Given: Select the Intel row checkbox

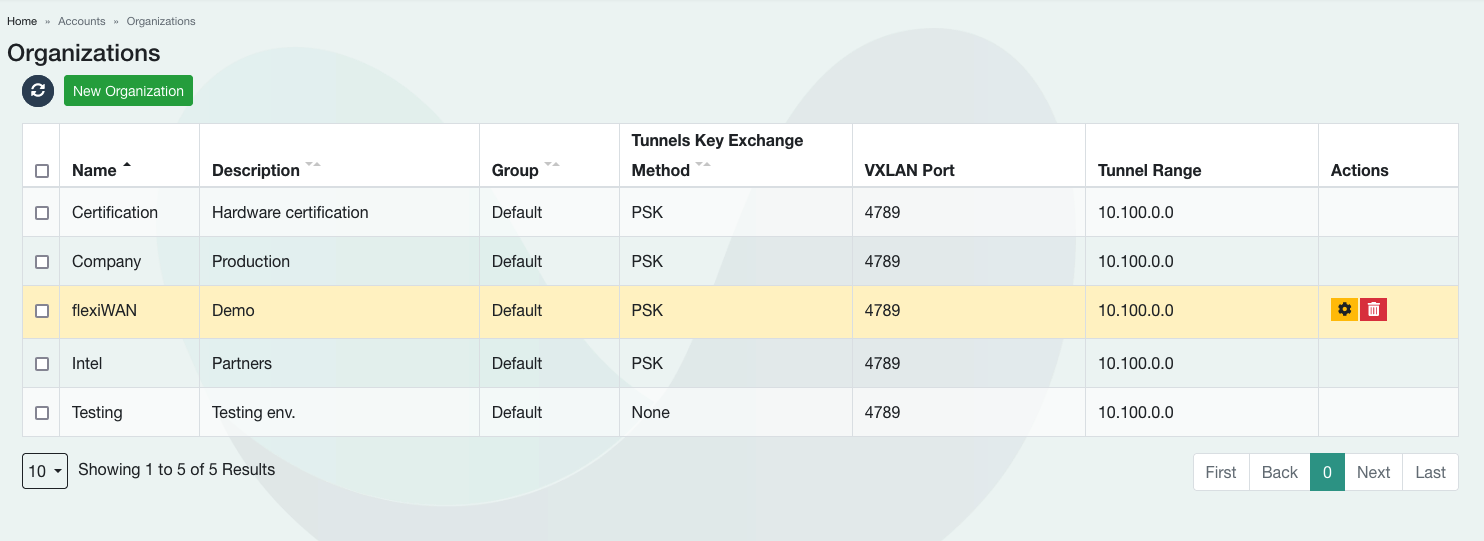Looking at the screenshot, I should click(x=42, y=364).
